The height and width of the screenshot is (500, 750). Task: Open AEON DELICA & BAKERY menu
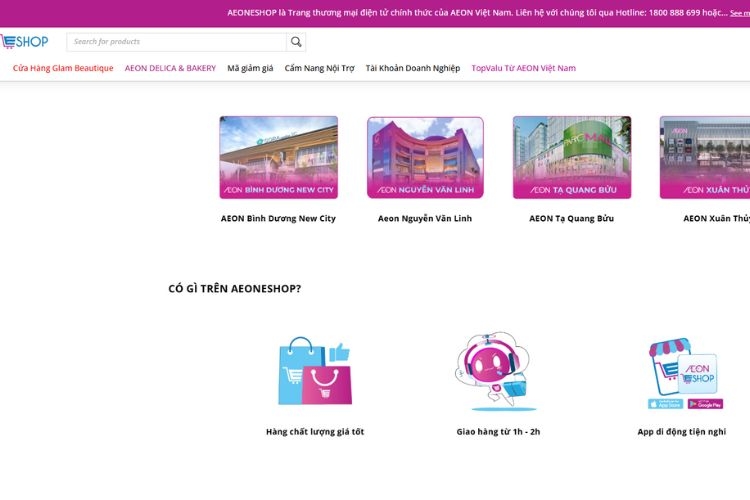click(x=170, y=68)
